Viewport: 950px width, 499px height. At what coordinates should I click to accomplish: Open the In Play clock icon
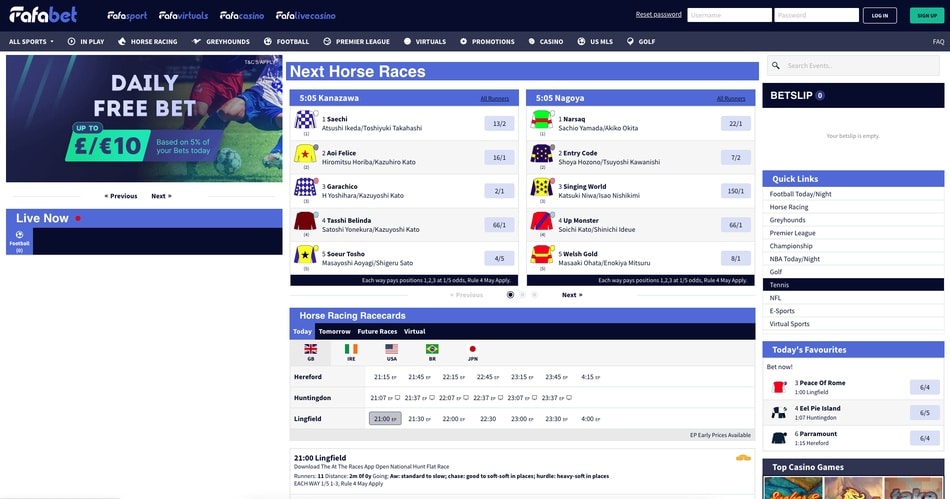click(x=71, y=41)
